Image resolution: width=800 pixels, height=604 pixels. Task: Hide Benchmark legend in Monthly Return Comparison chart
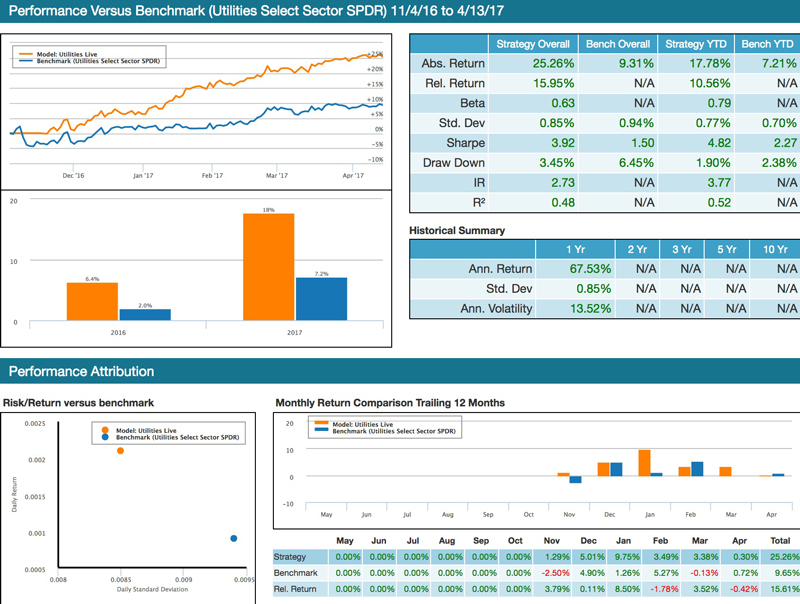[392, 431]
